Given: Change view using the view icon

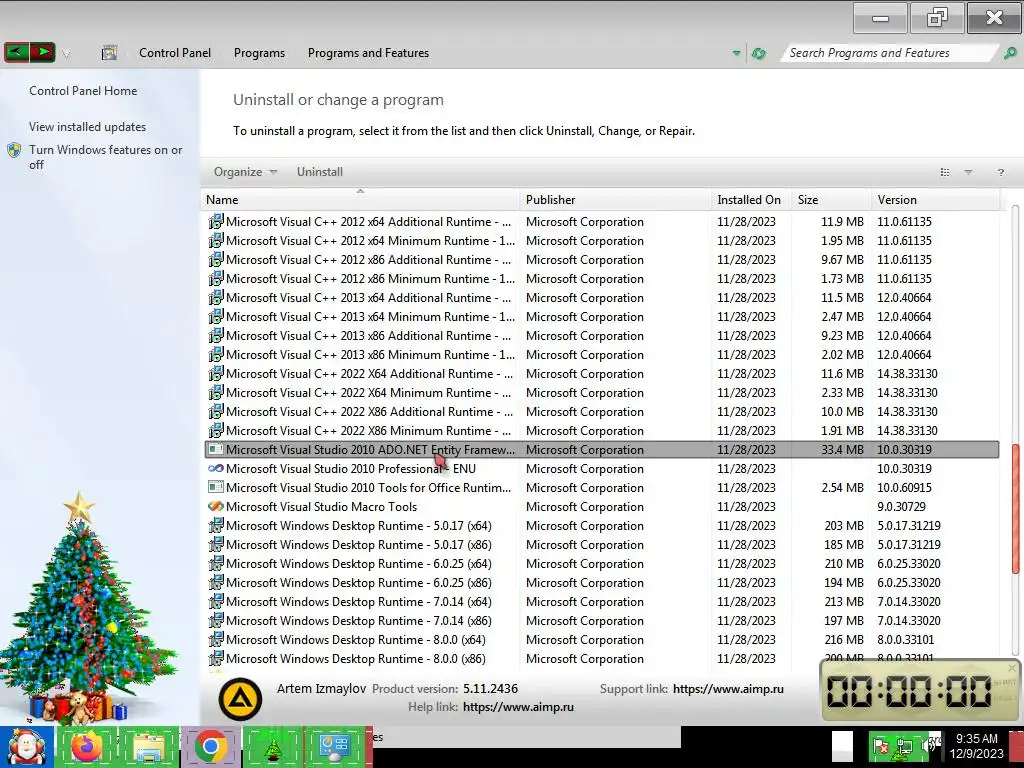Looking at the screenshot, I should 944,172.
